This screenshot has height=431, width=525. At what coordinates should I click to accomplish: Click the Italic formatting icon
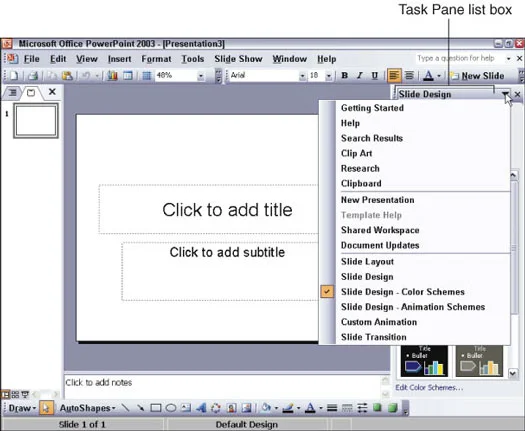point(359,76)
